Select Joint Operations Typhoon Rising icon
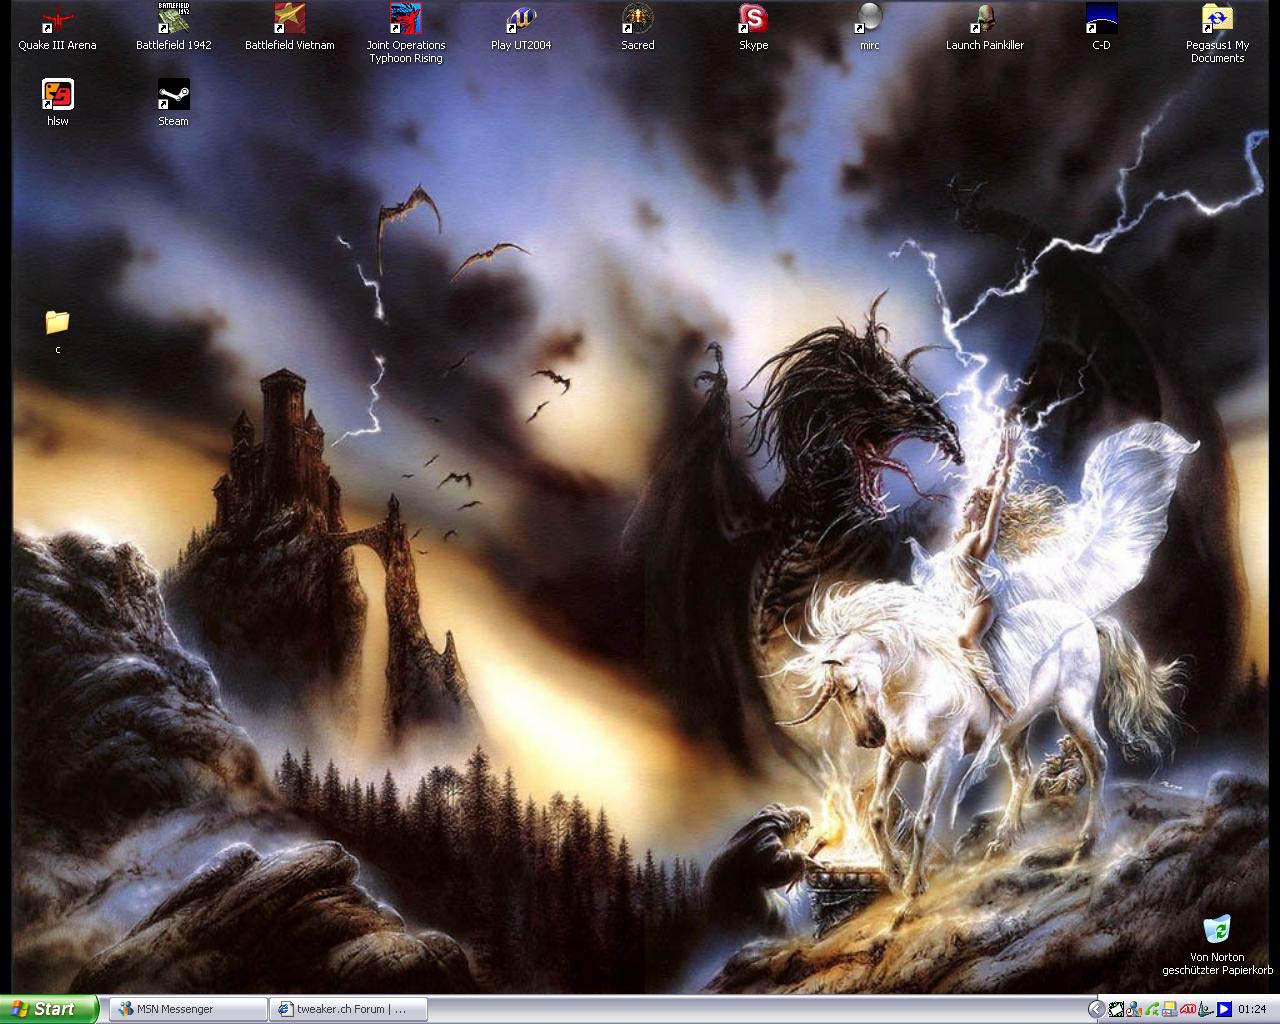Image resolution: width=1280 pixels, height=1024 pixels. coord(405,20)
